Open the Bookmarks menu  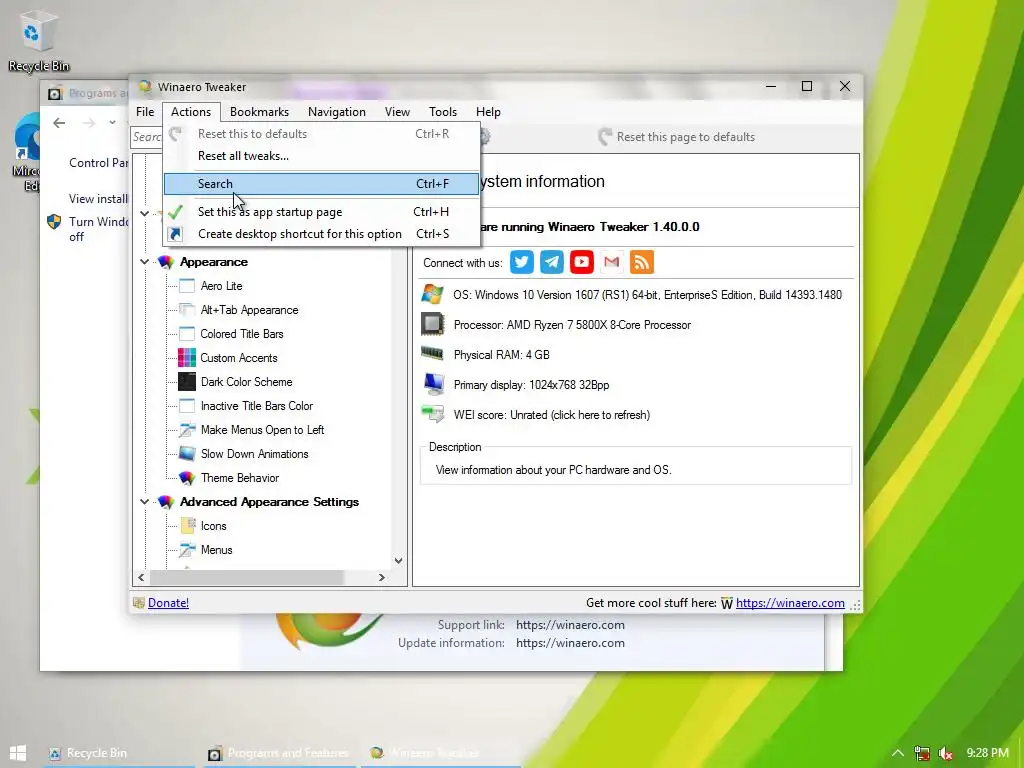(259, 112)
